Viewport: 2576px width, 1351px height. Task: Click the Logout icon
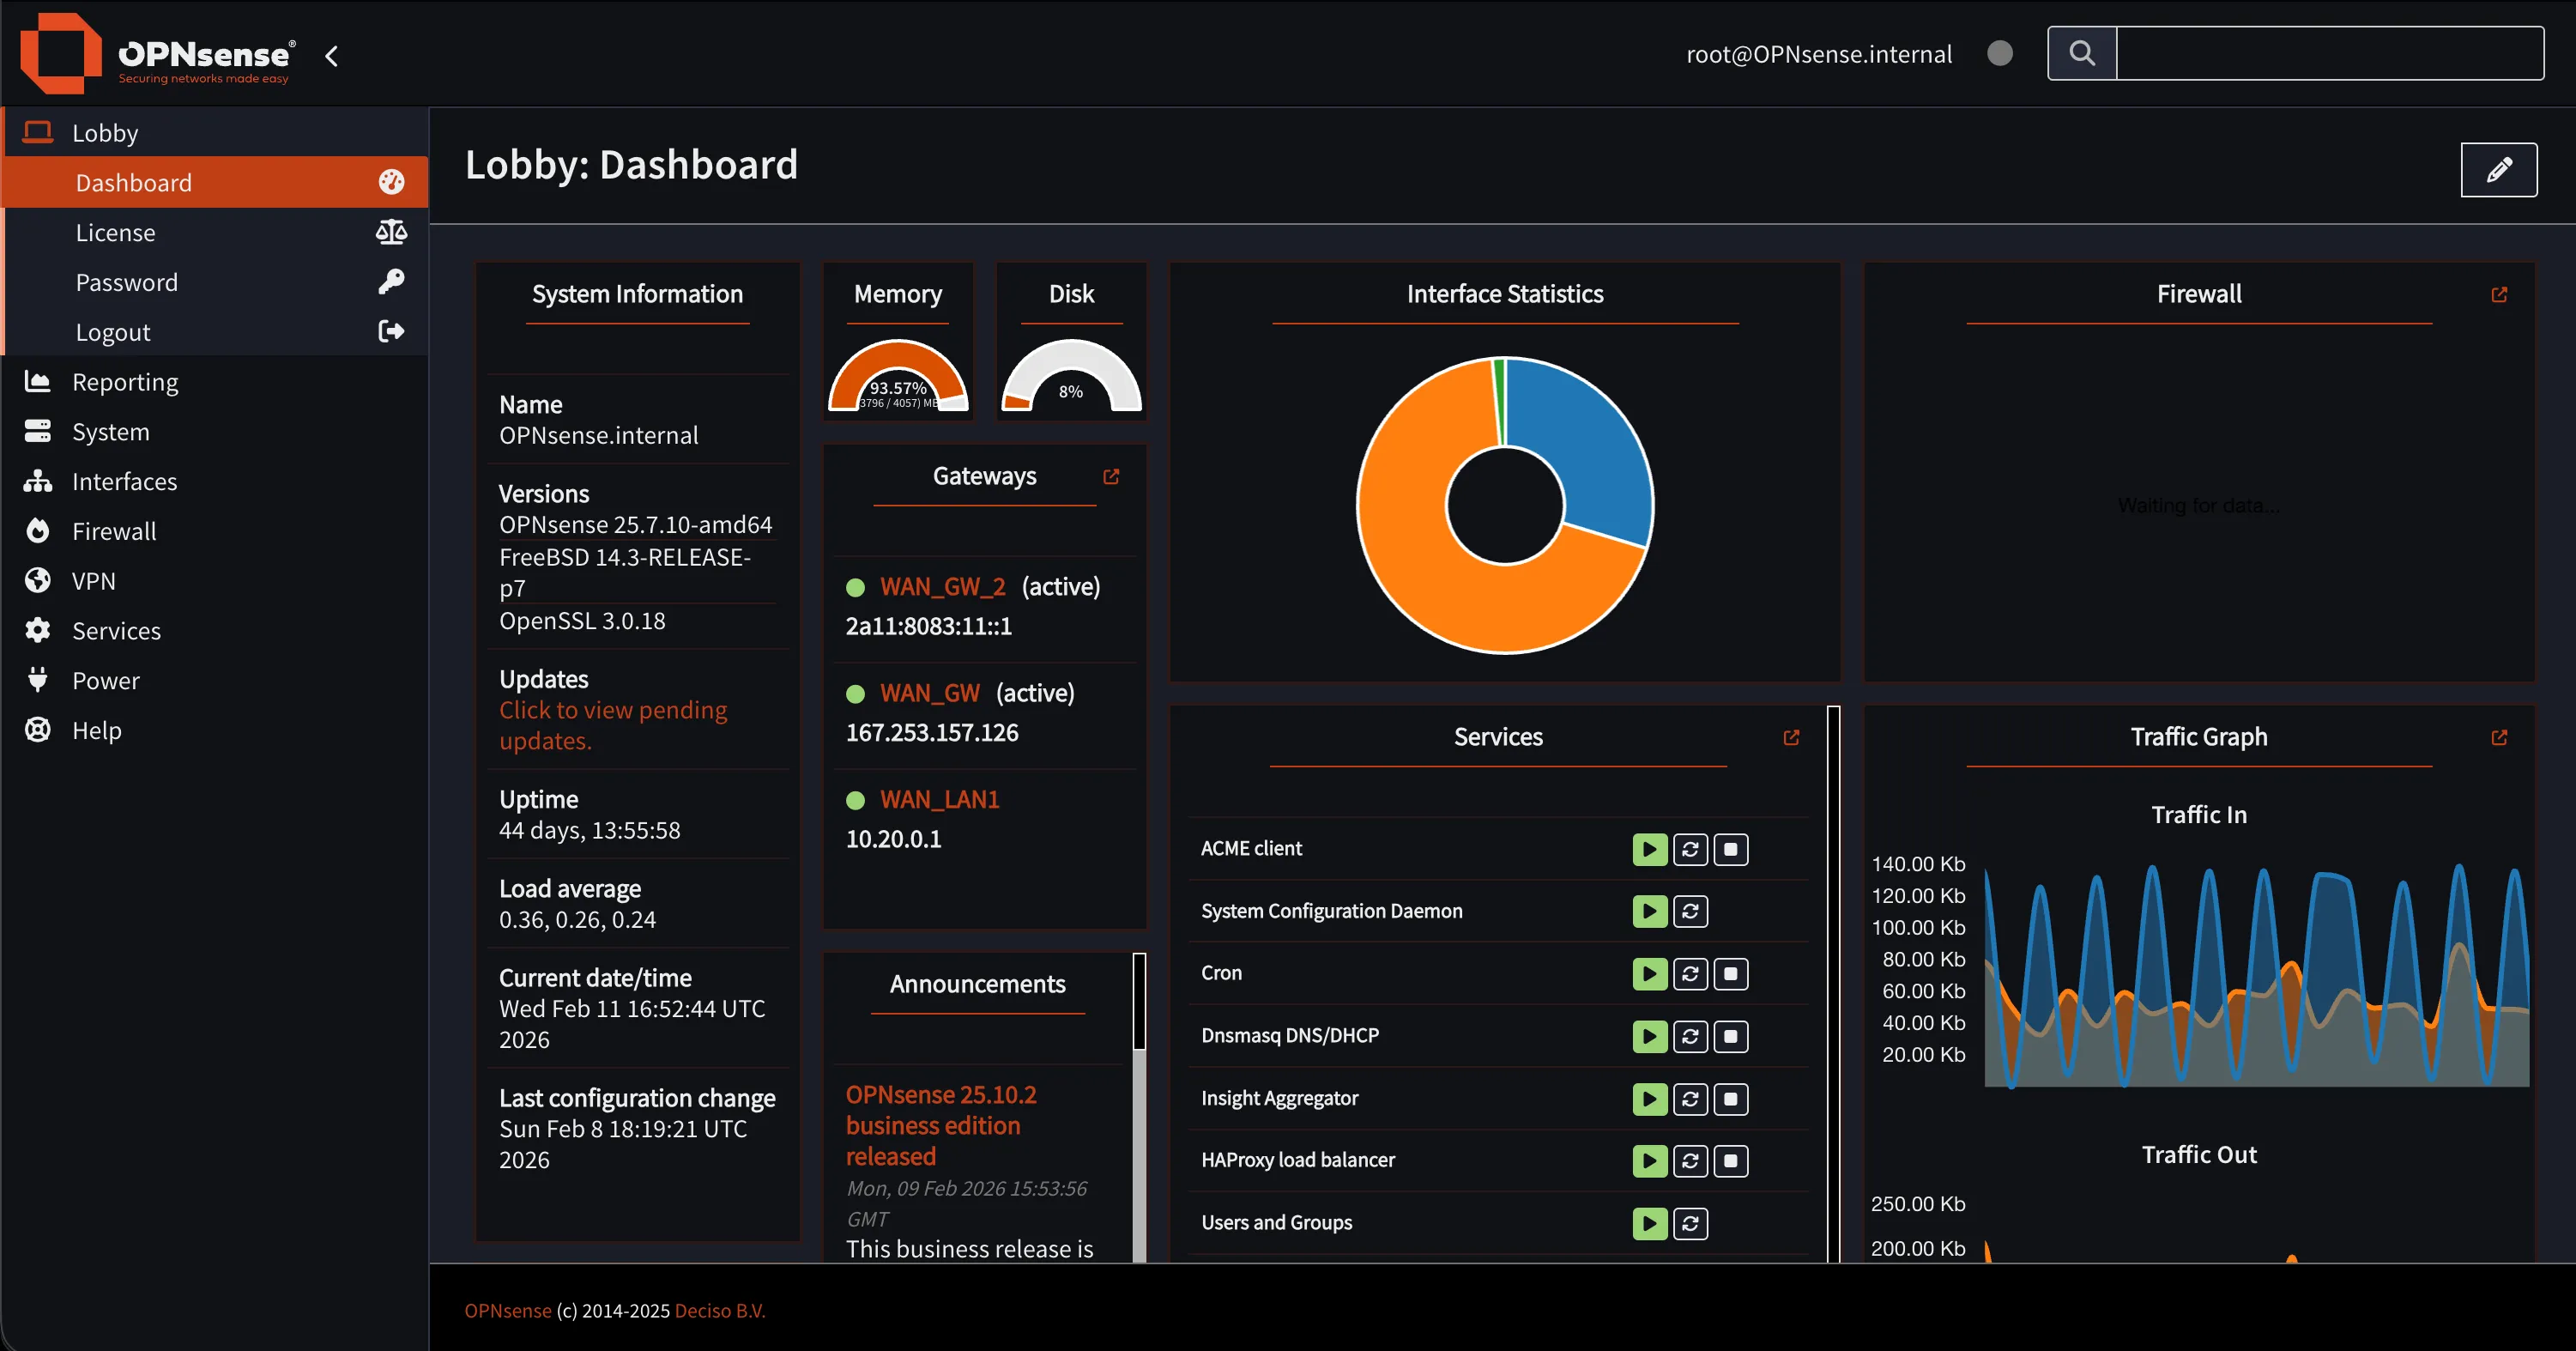(x=391, y=332)
